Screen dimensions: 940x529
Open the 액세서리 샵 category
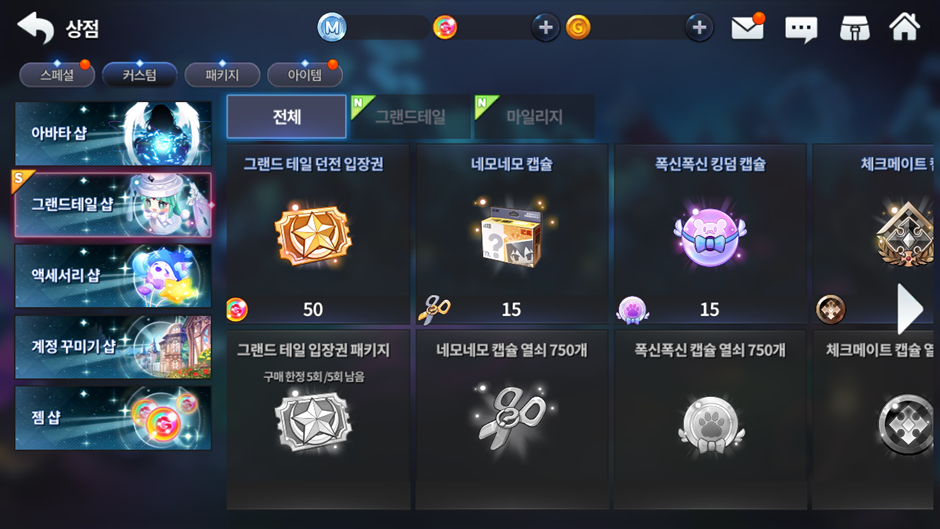(x=113, y=275)
